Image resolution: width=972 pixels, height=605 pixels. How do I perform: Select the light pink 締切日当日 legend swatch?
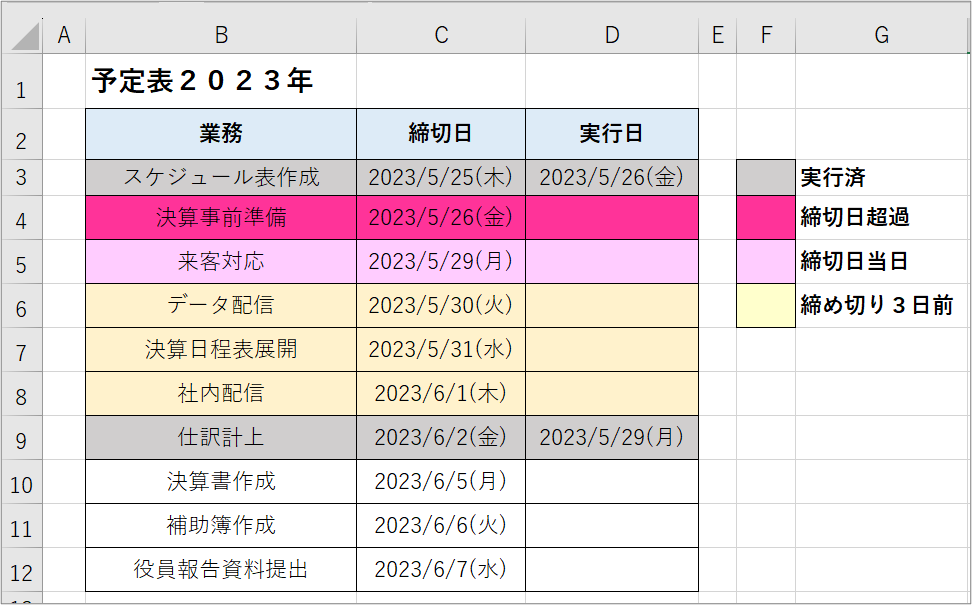(x=766, y=262)
